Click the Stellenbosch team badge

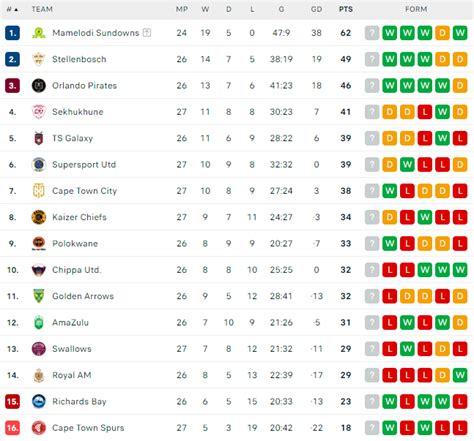click(39, 59)
